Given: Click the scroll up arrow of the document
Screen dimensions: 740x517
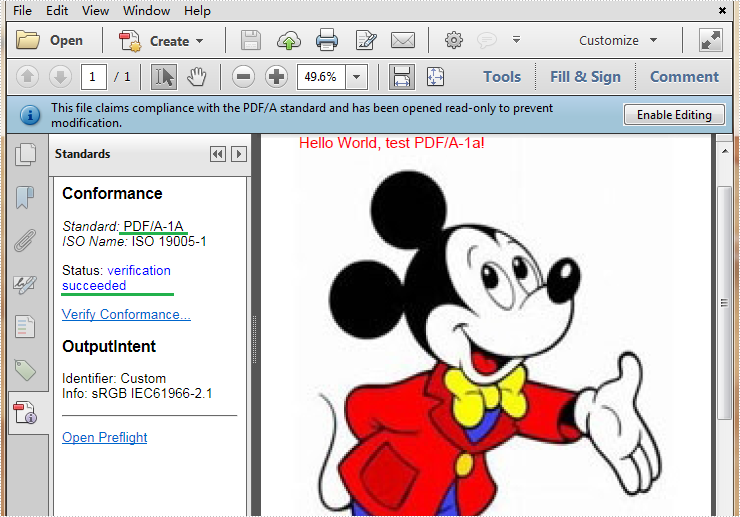Looking at the screenshot, I should (x=725, y=151).
